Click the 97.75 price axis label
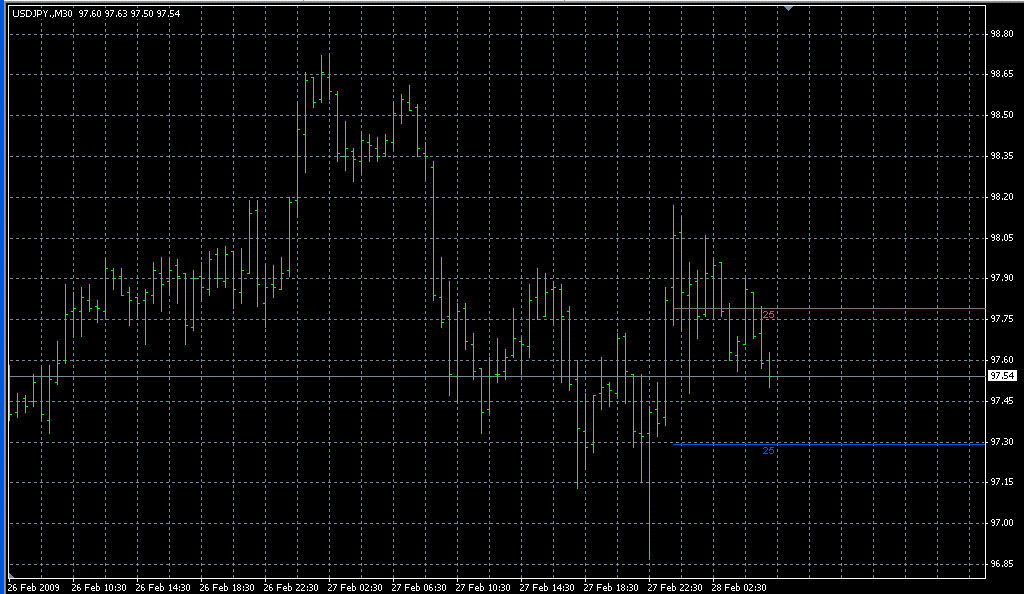The width and height of the screenshot is (1024, 594). click(1002, 319)
